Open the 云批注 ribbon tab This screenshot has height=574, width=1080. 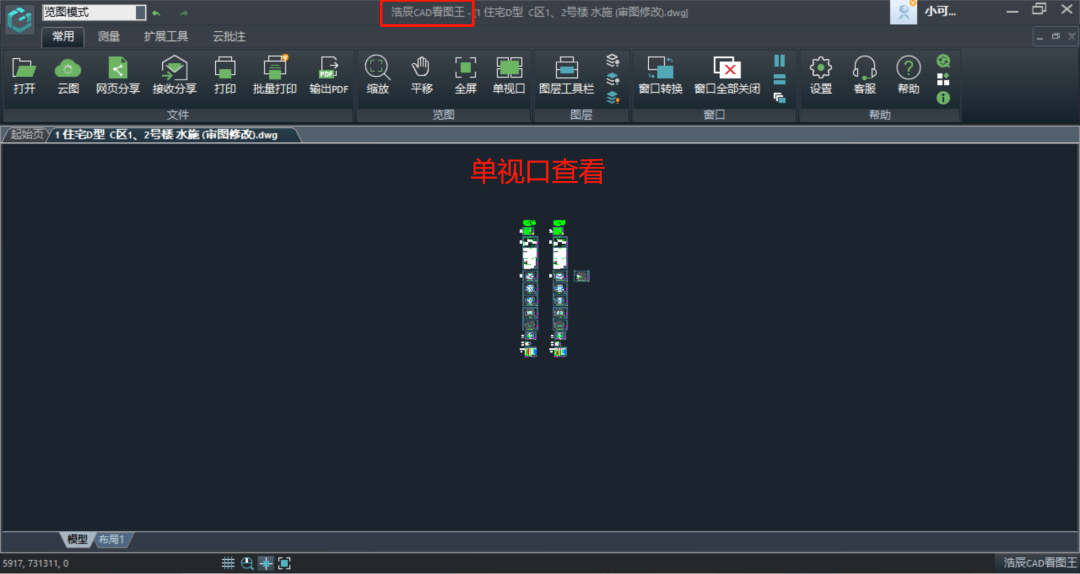coord(229,37)
